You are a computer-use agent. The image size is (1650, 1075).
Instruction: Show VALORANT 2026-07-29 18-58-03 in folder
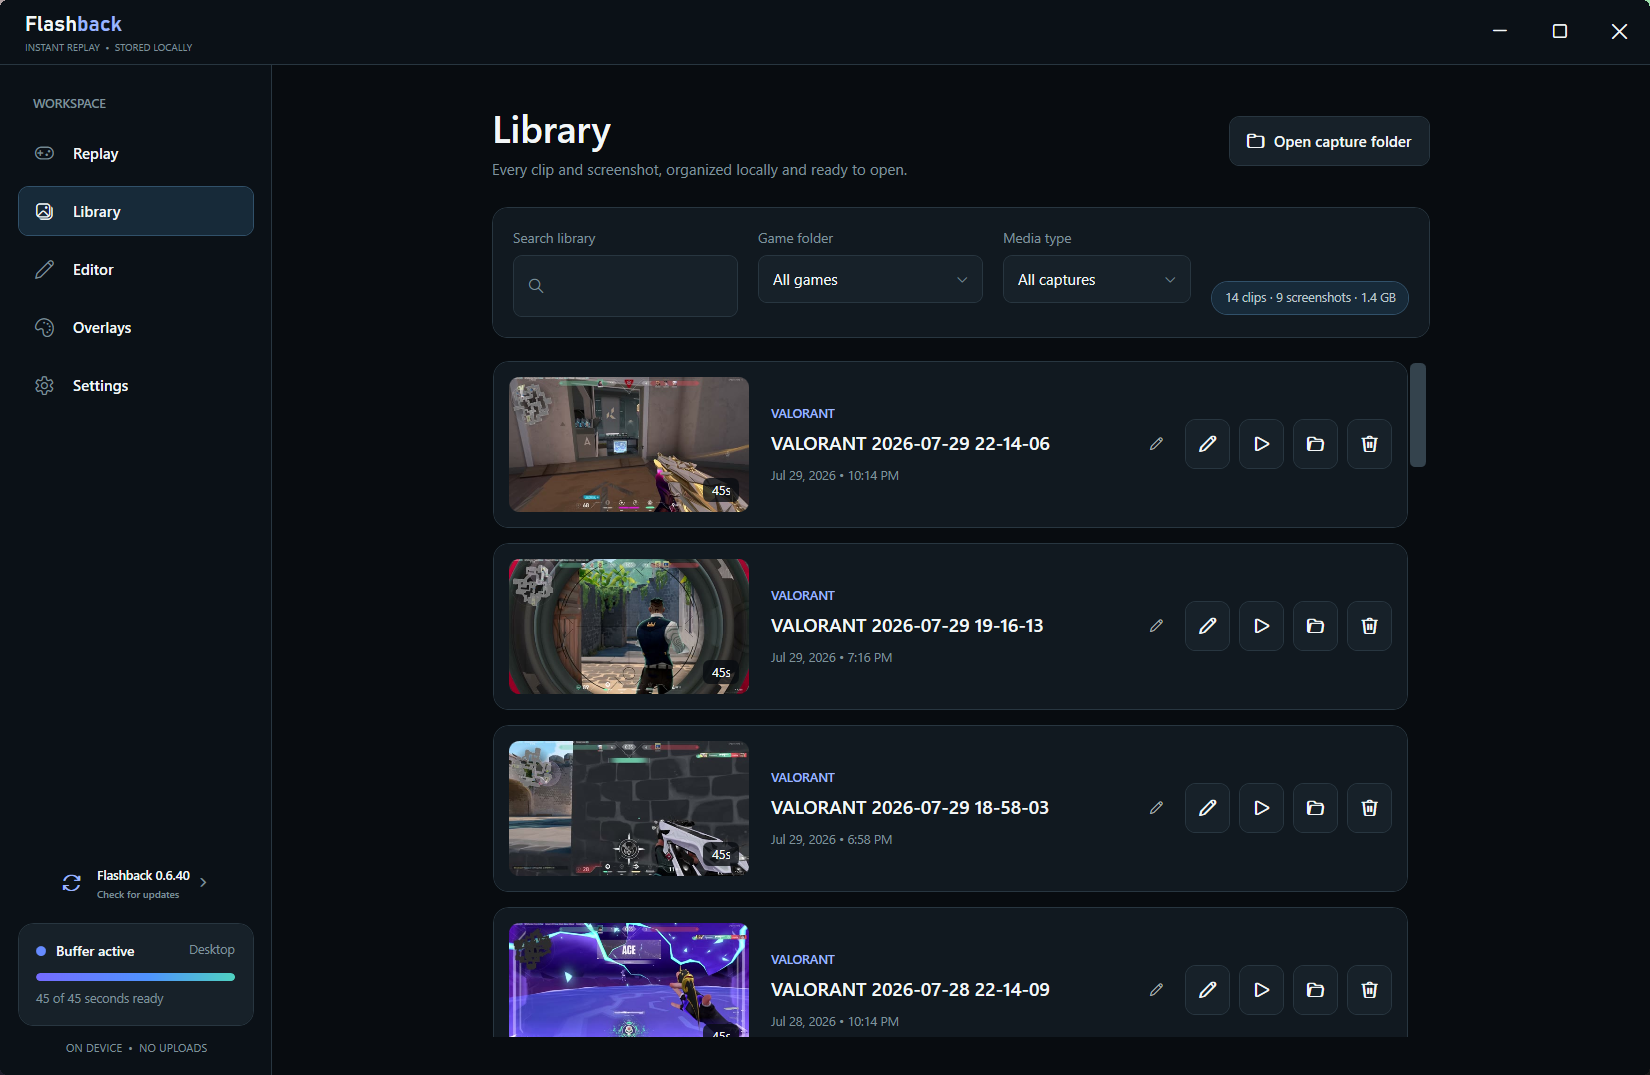point(1316,808)
